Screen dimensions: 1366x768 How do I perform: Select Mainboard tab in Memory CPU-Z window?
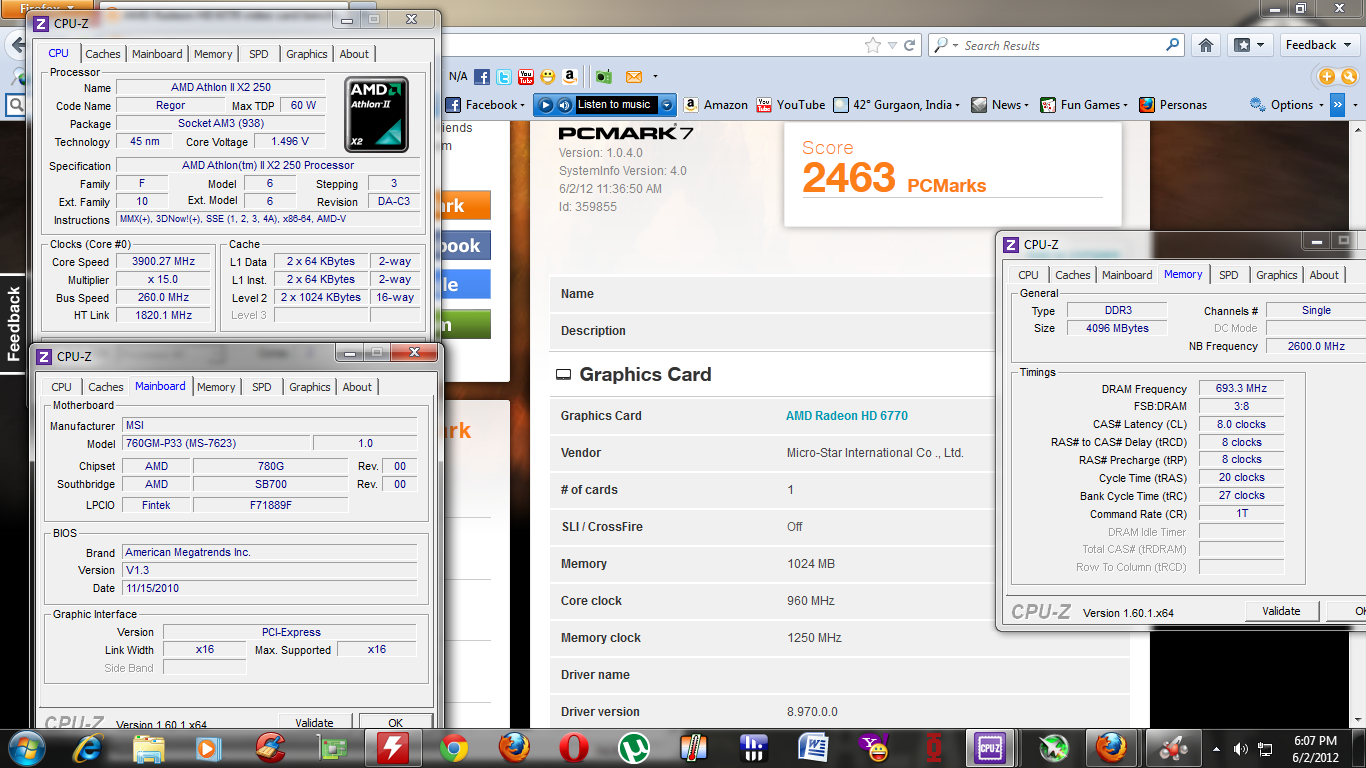1127,275
